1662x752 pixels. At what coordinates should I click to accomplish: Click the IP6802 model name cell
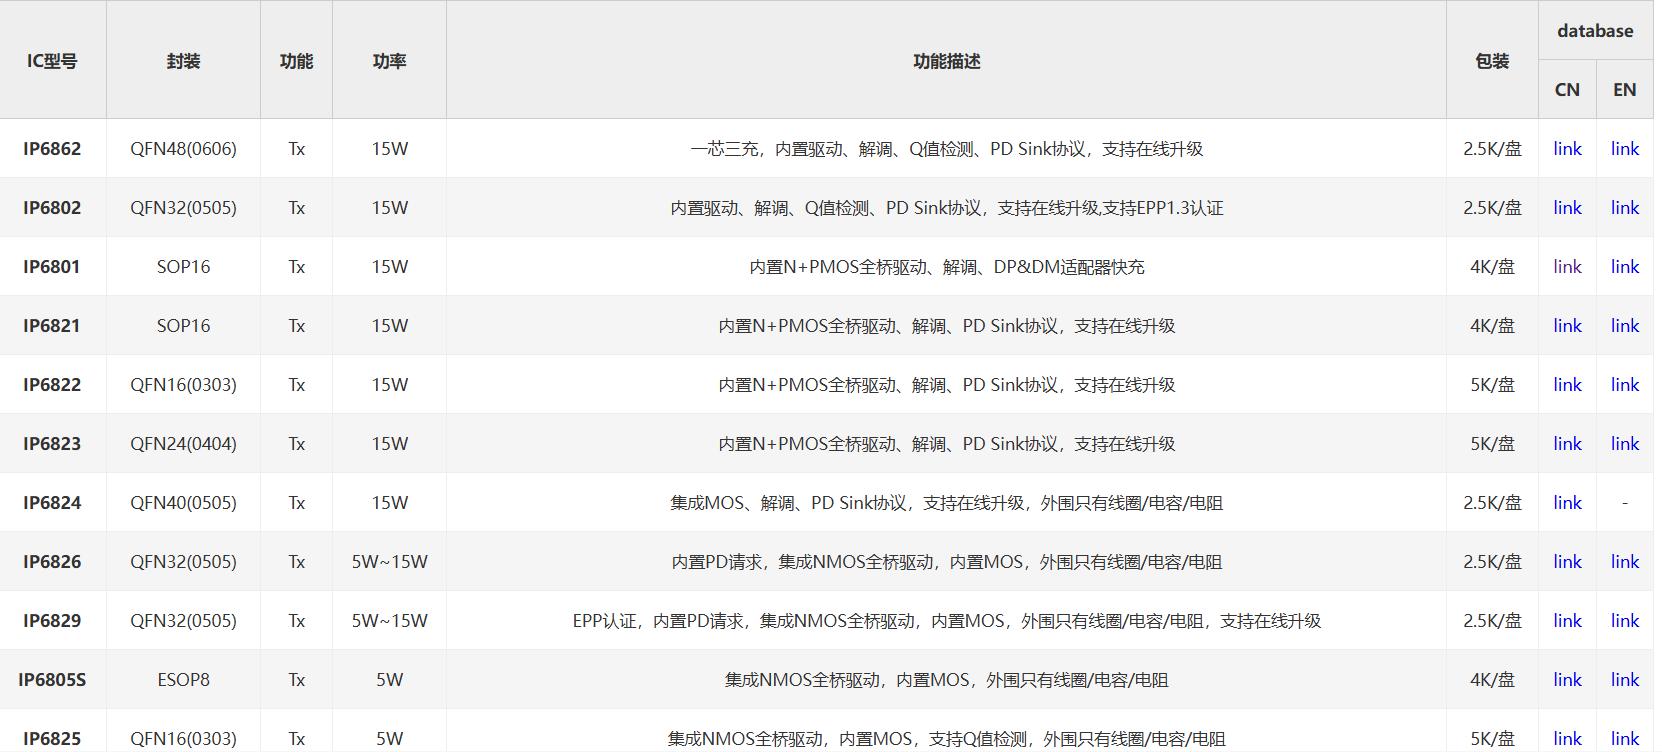click(x=52, y=208)
